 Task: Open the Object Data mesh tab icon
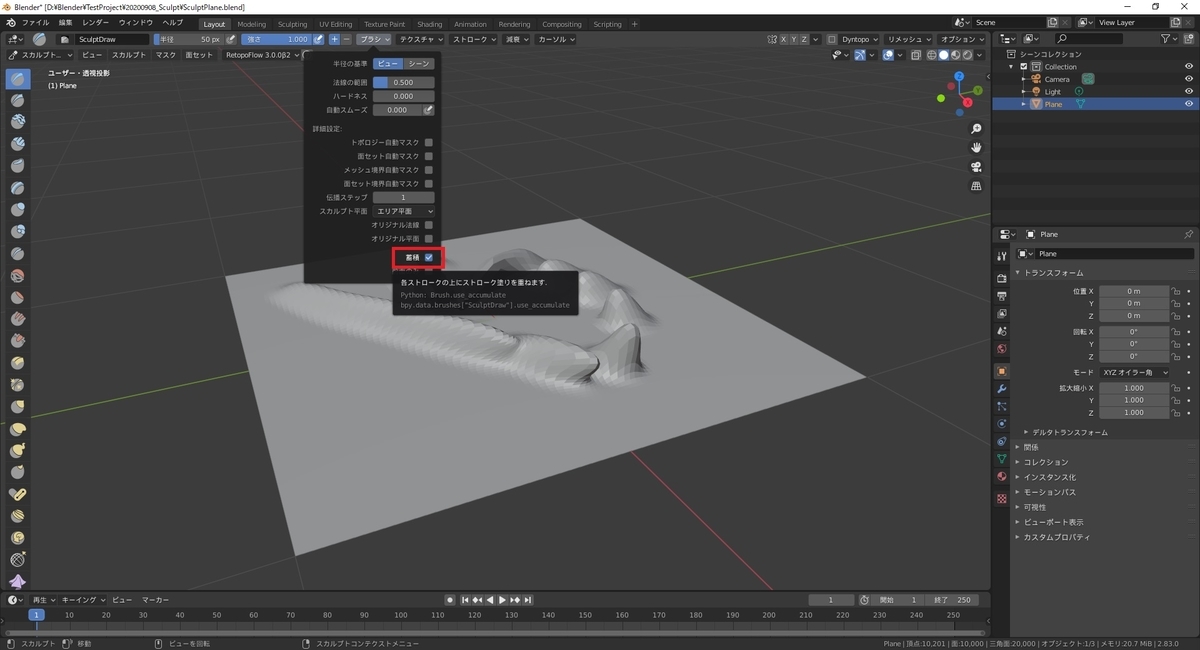coord(1001,459)
